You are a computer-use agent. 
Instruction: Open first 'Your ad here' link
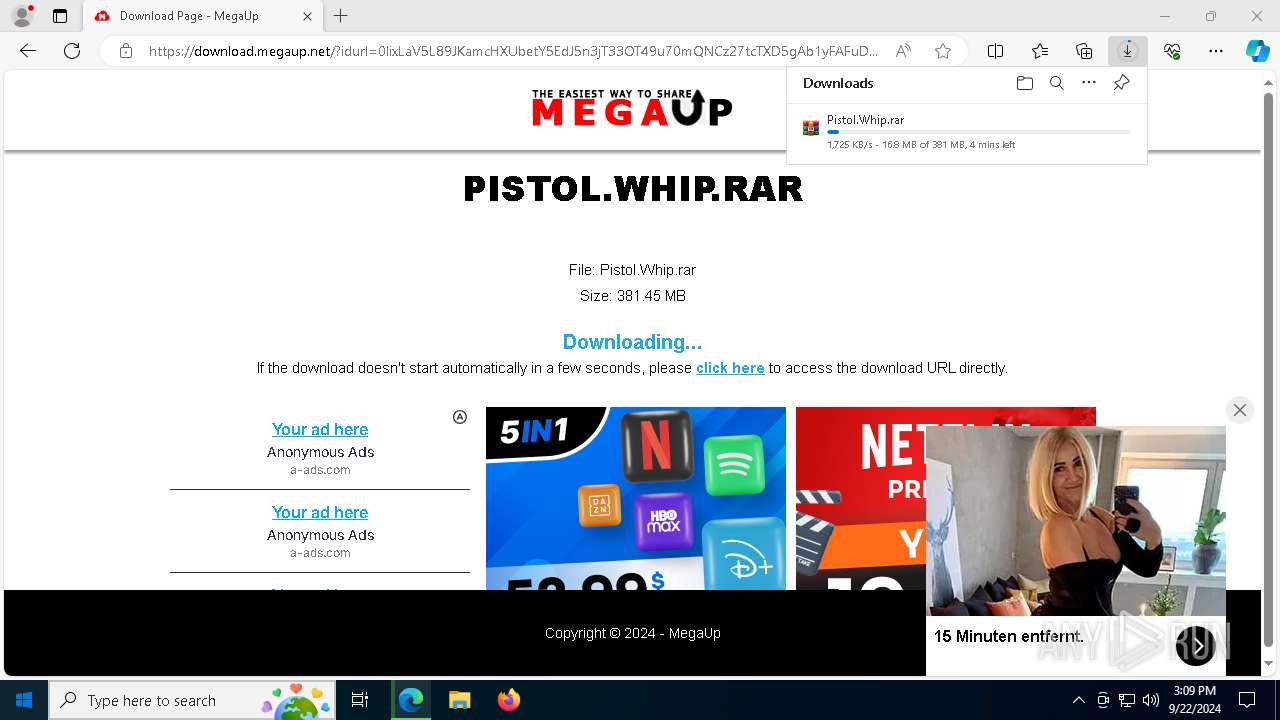(320, 429)
